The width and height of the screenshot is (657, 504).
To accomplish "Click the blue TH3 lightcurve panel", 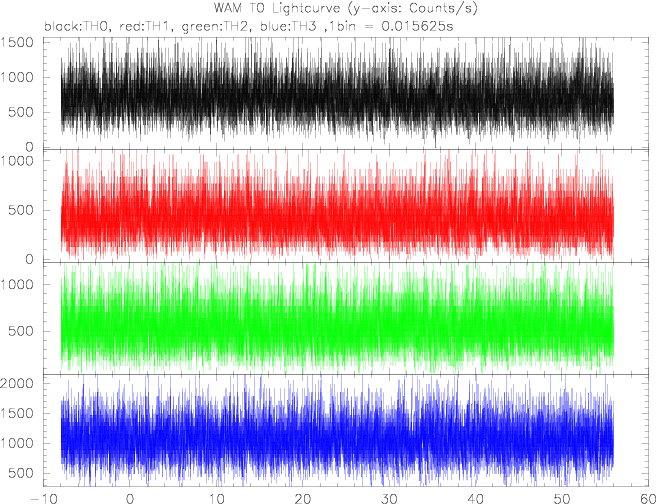I will coord(346,431).
